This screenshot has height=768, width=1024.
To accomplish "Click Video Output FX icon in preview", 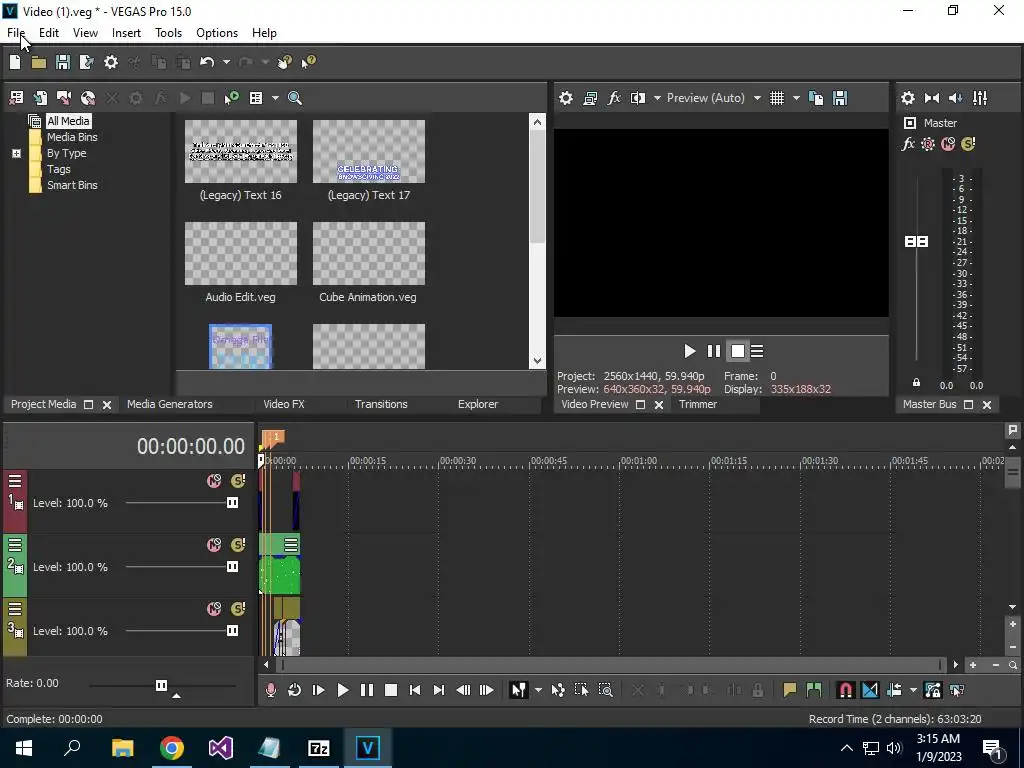I will [614, 98].
